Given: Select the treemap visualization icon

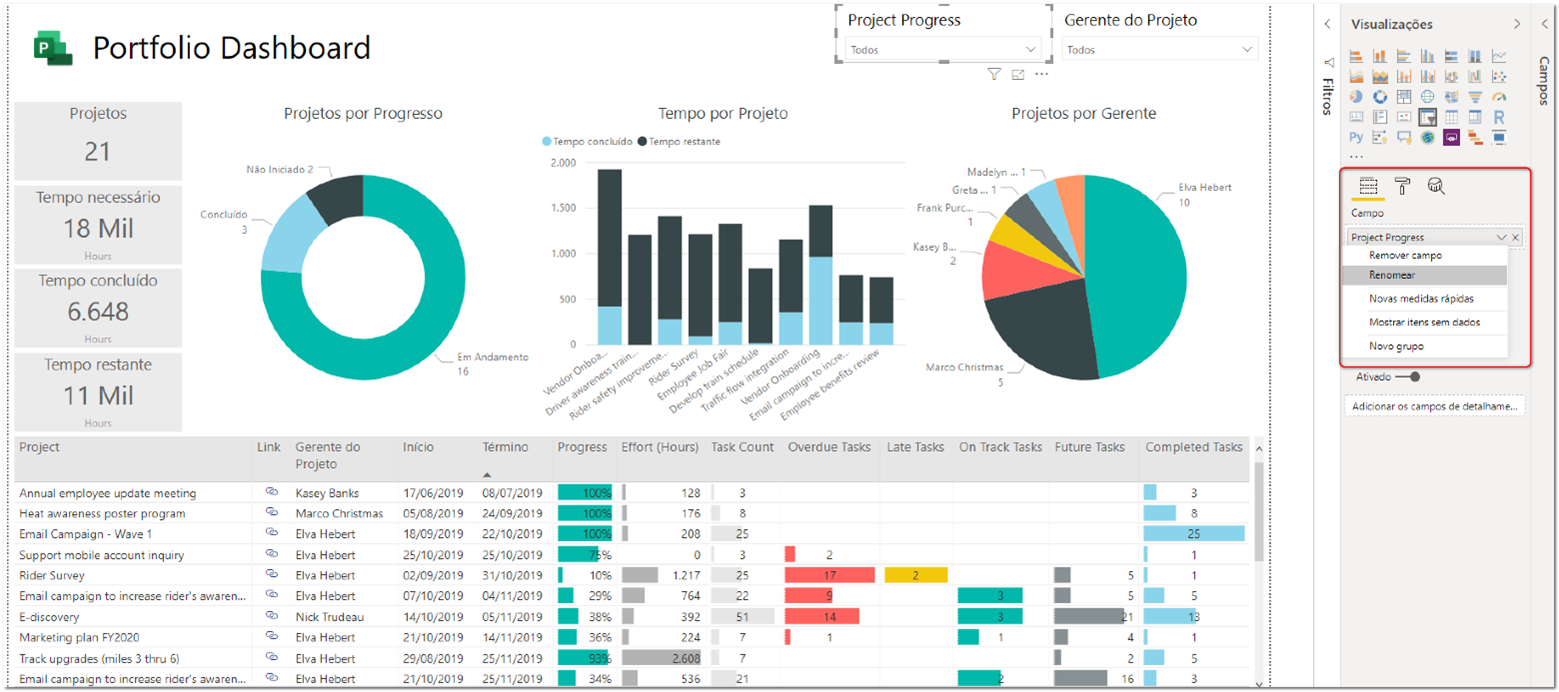Looking at the screenshot, I should pos(1404,96).
